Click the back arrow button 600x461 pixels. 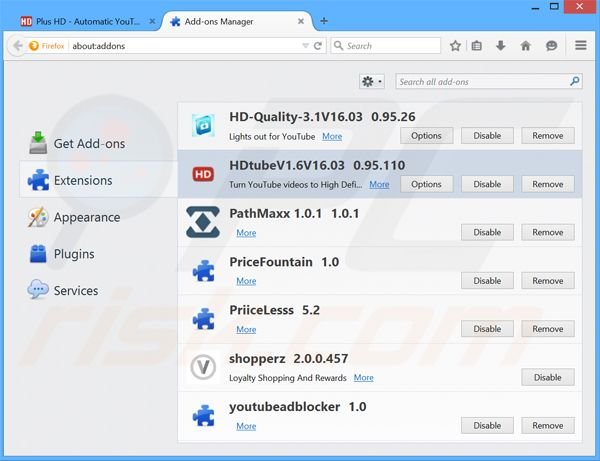tap(17, 46)
